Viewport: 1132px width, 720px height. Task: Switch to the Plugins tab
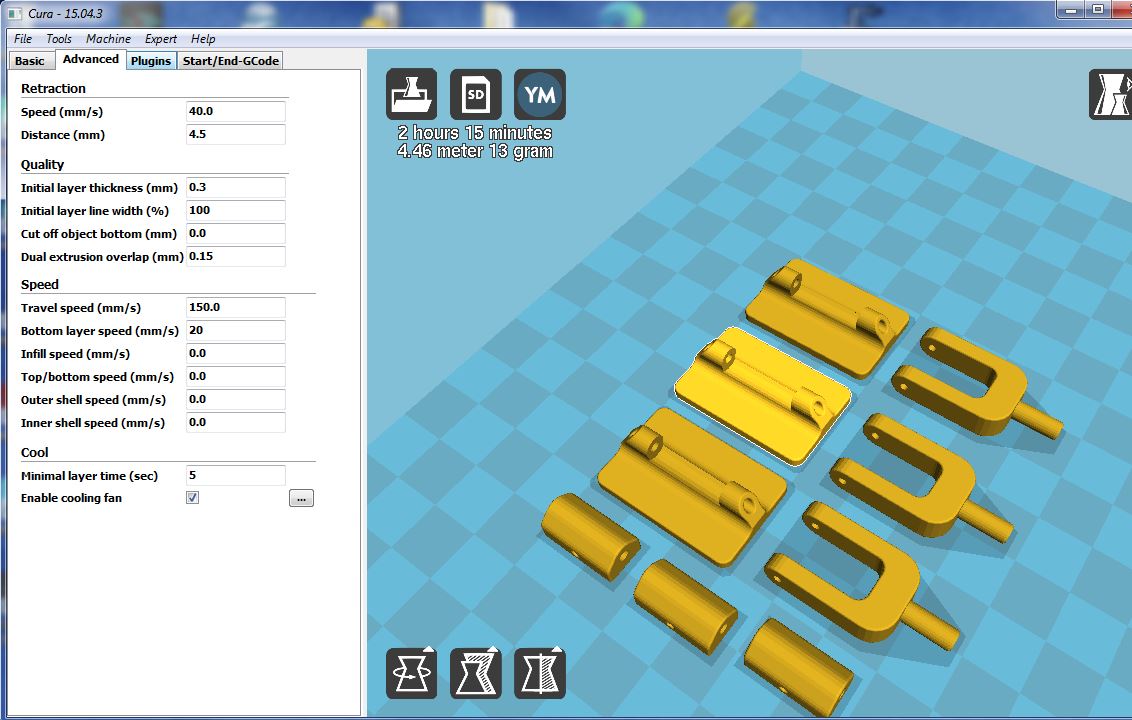point(151,61)
